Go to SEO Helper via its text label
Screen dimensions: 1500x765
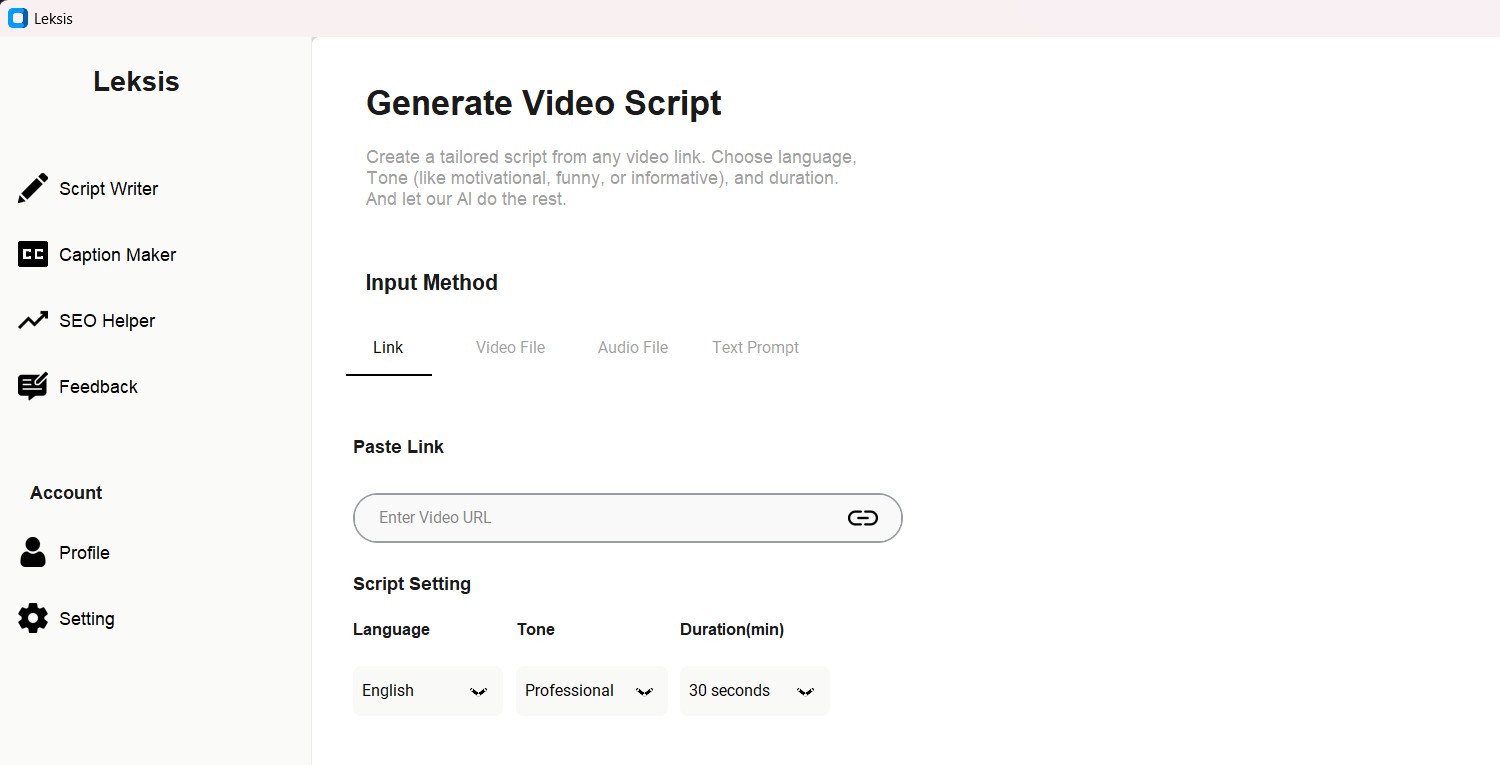pos(107,321)
